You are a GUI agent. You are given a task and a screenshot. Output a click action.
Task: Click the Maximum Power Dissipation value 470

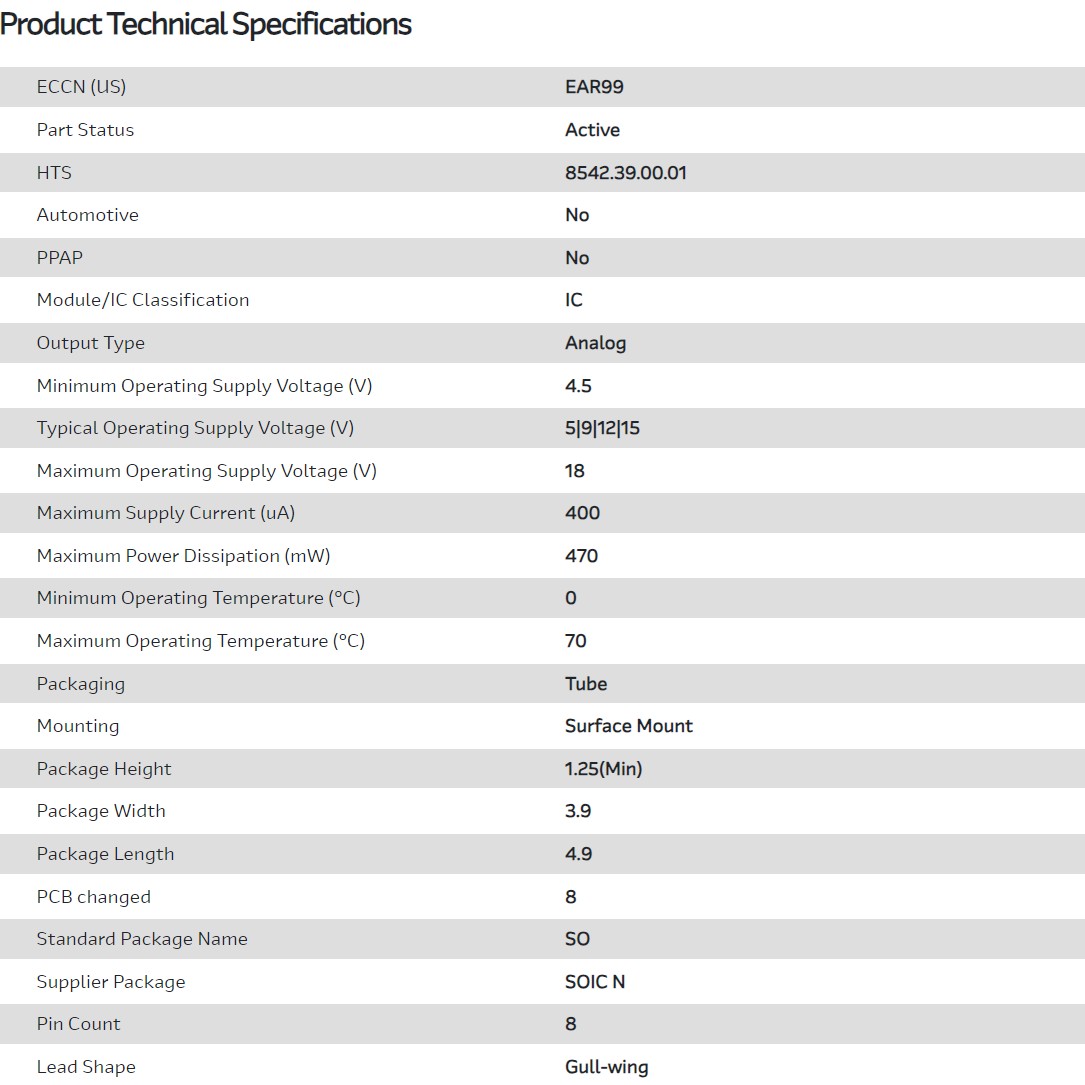[581, 556]
